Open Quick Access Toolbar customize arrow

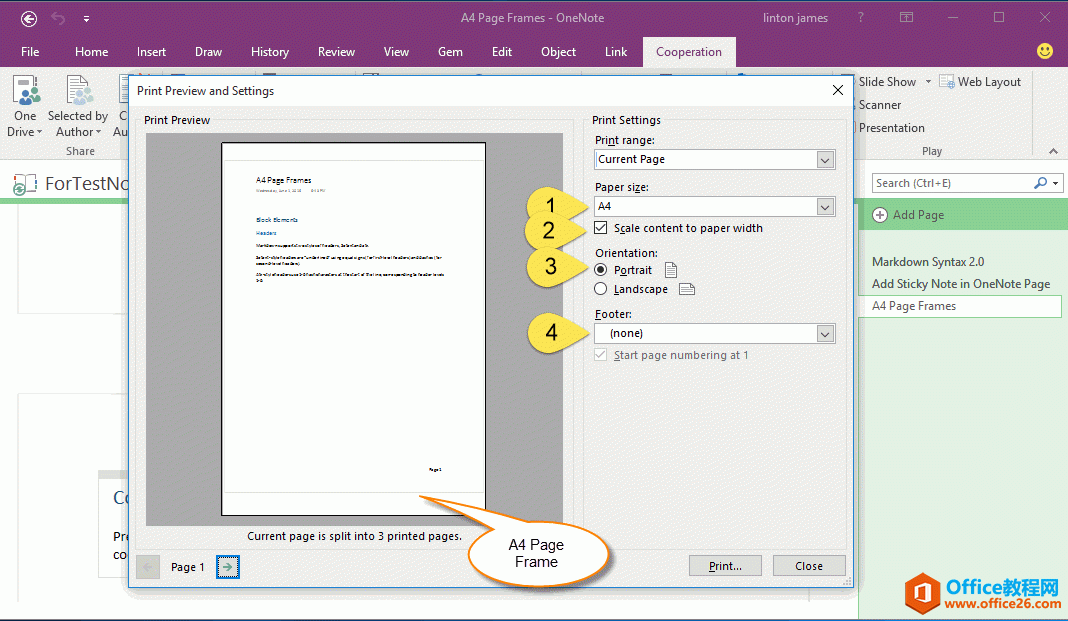point(87,19)
